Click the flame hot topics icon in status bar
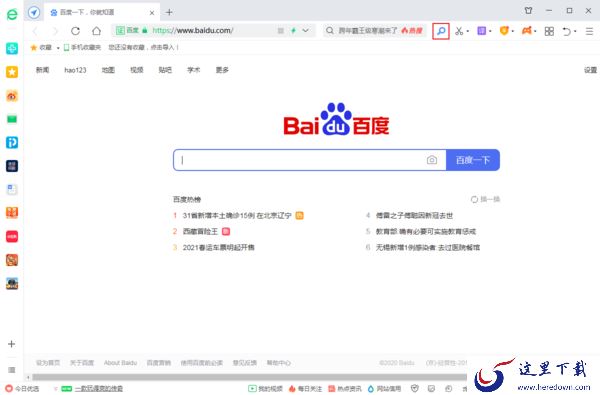600x395 pixels. click(x=292, y=388)
